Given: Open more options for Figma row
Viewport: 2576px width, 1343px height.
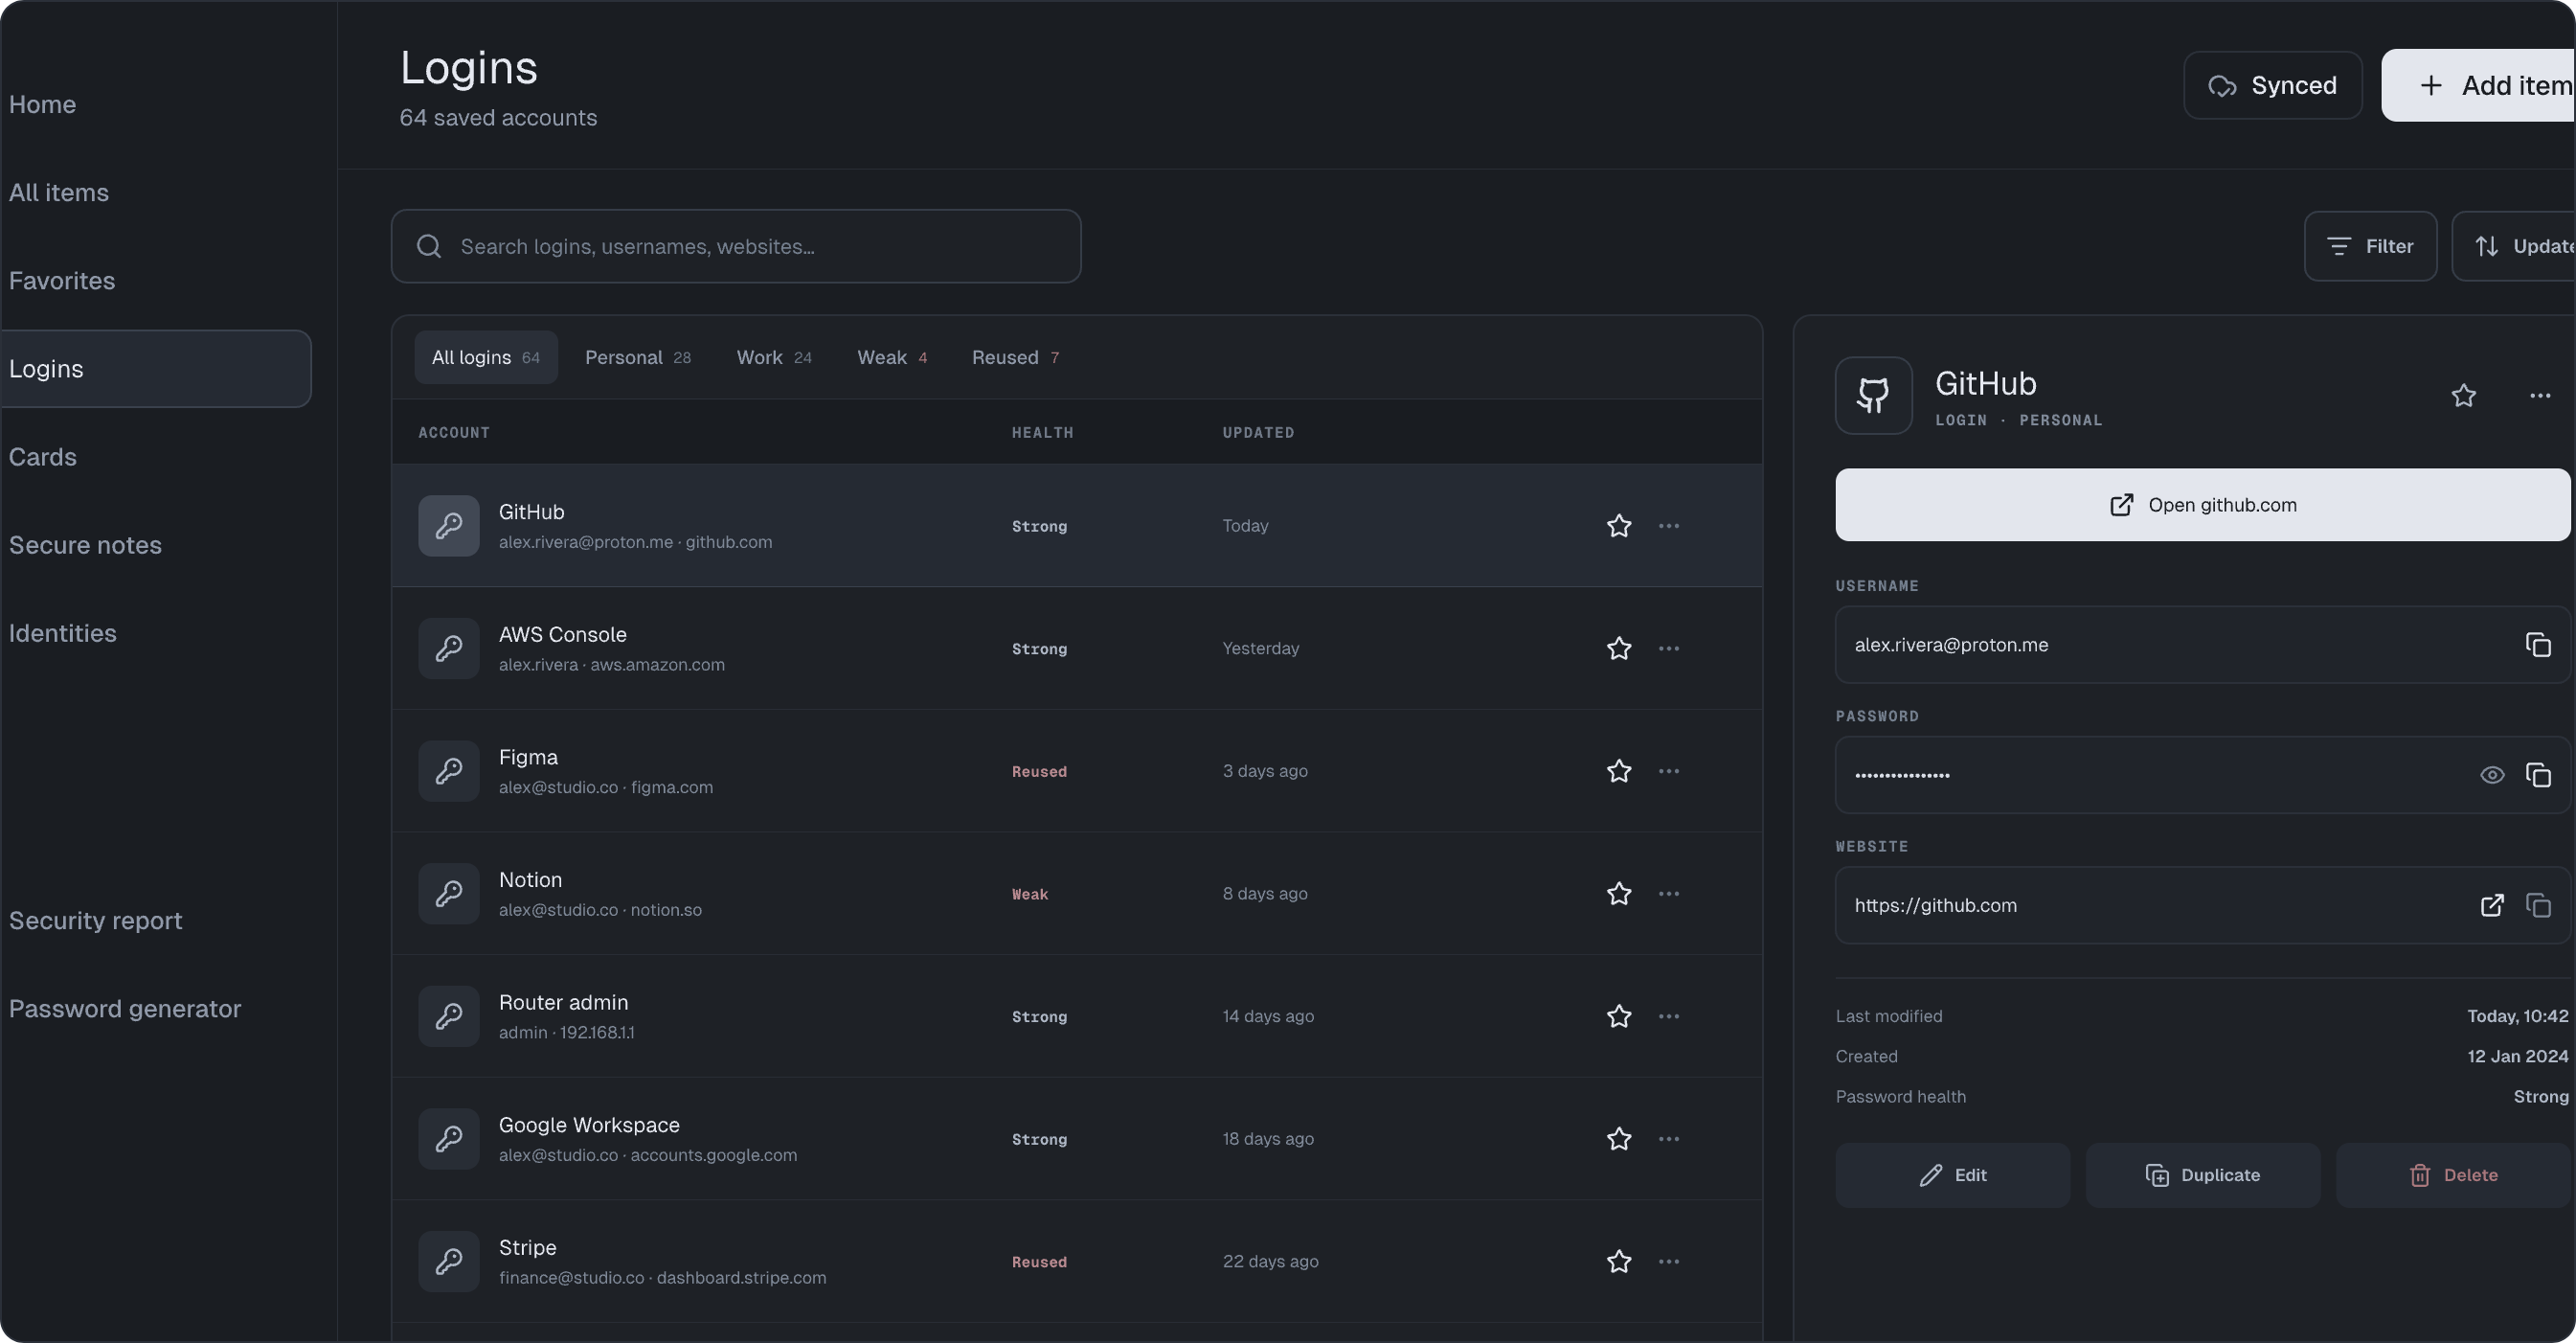Looking at the screenshot, I should (x=1669, y=771).
